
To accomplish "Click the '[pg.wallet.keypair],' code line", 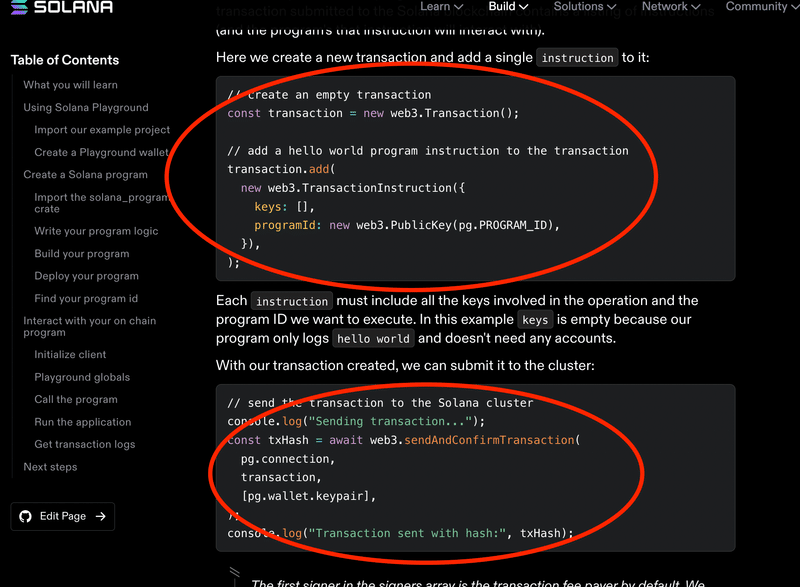I will pyautogui.click(x=308, y=496).
